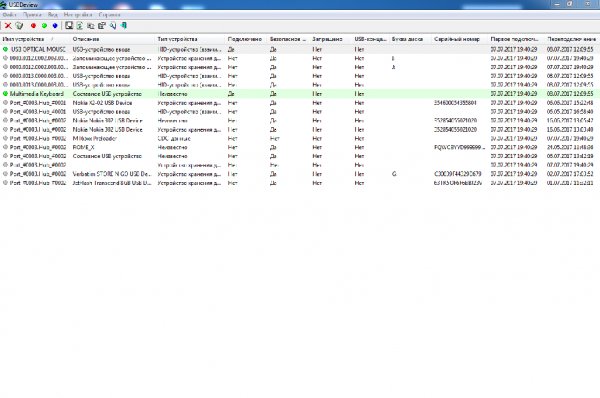This screenshot has width=600, height=398.
Task: Sort by the Тип устройства column header
Action: coord(190,39)
